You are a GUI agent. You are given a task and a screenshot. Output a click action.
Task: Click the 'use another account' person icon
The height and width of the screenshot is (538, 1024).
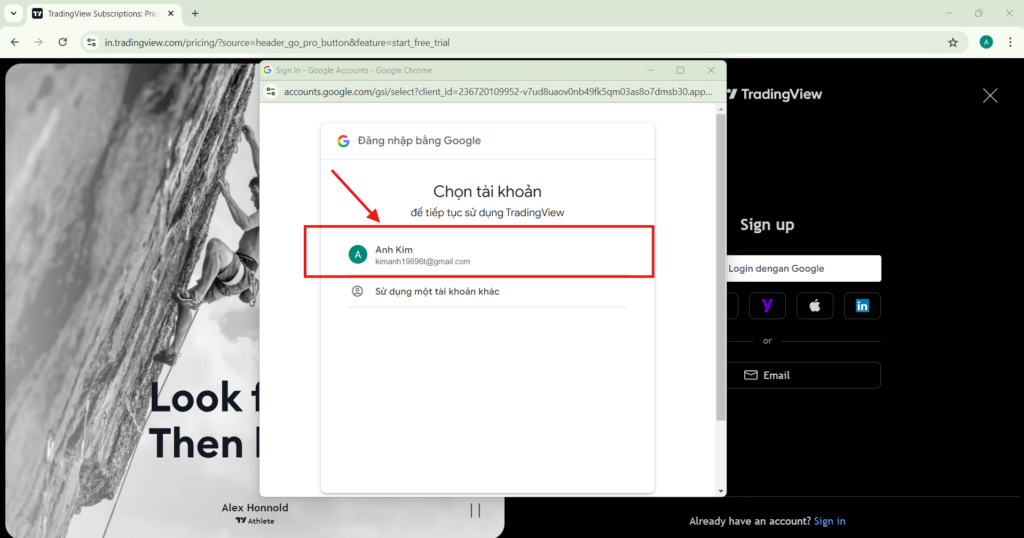(357, 291)
